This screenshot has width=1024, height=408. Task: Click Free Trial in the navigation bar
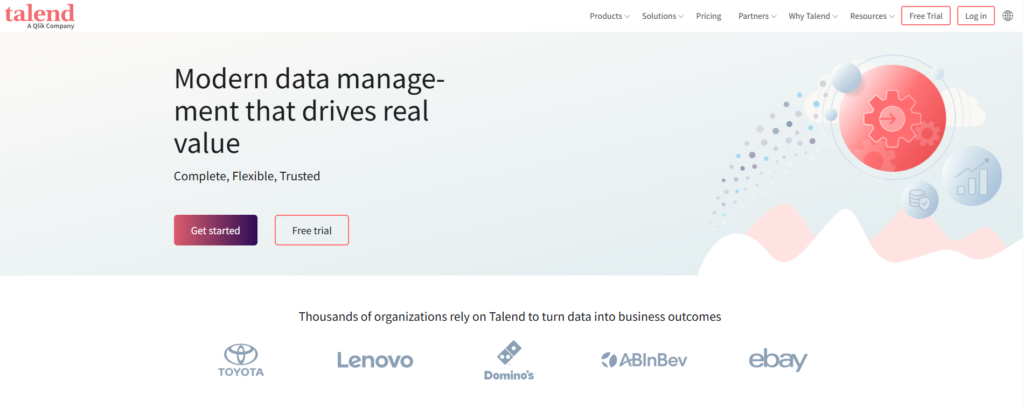[925, 16]
